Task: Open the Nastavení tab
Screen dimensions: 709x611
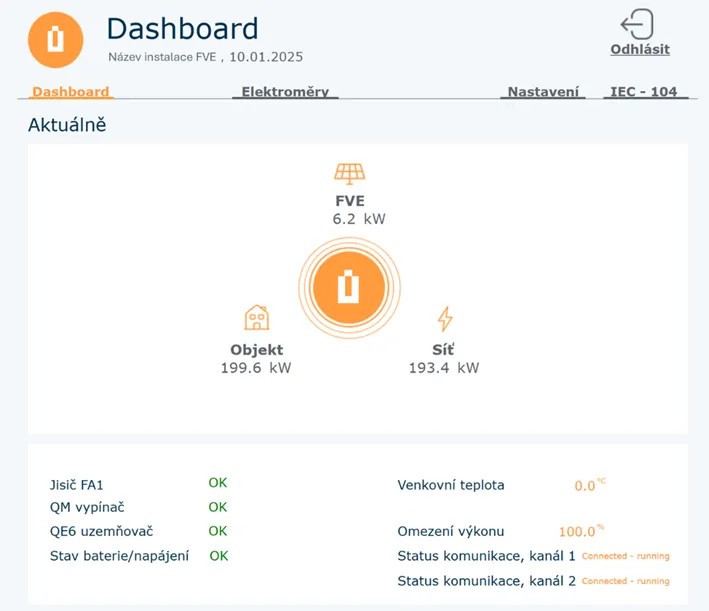Action: 543,92
